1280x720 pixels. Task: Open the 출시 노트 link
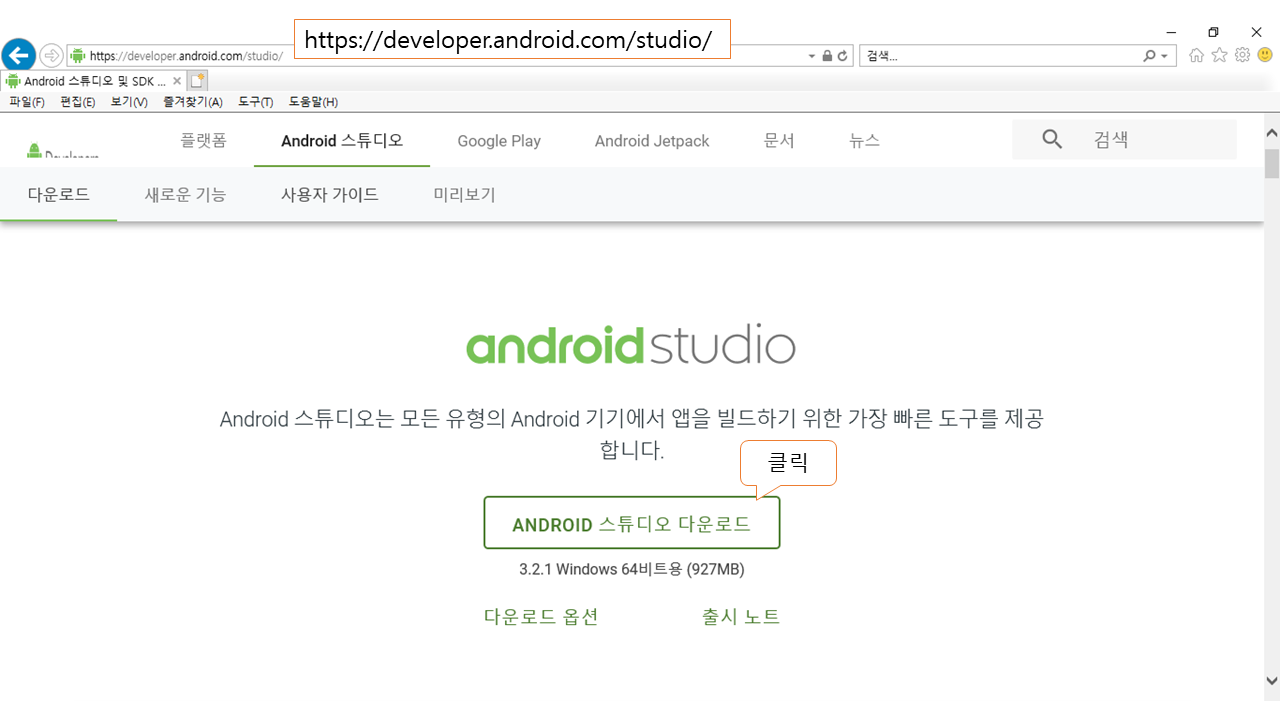point(741,617)
